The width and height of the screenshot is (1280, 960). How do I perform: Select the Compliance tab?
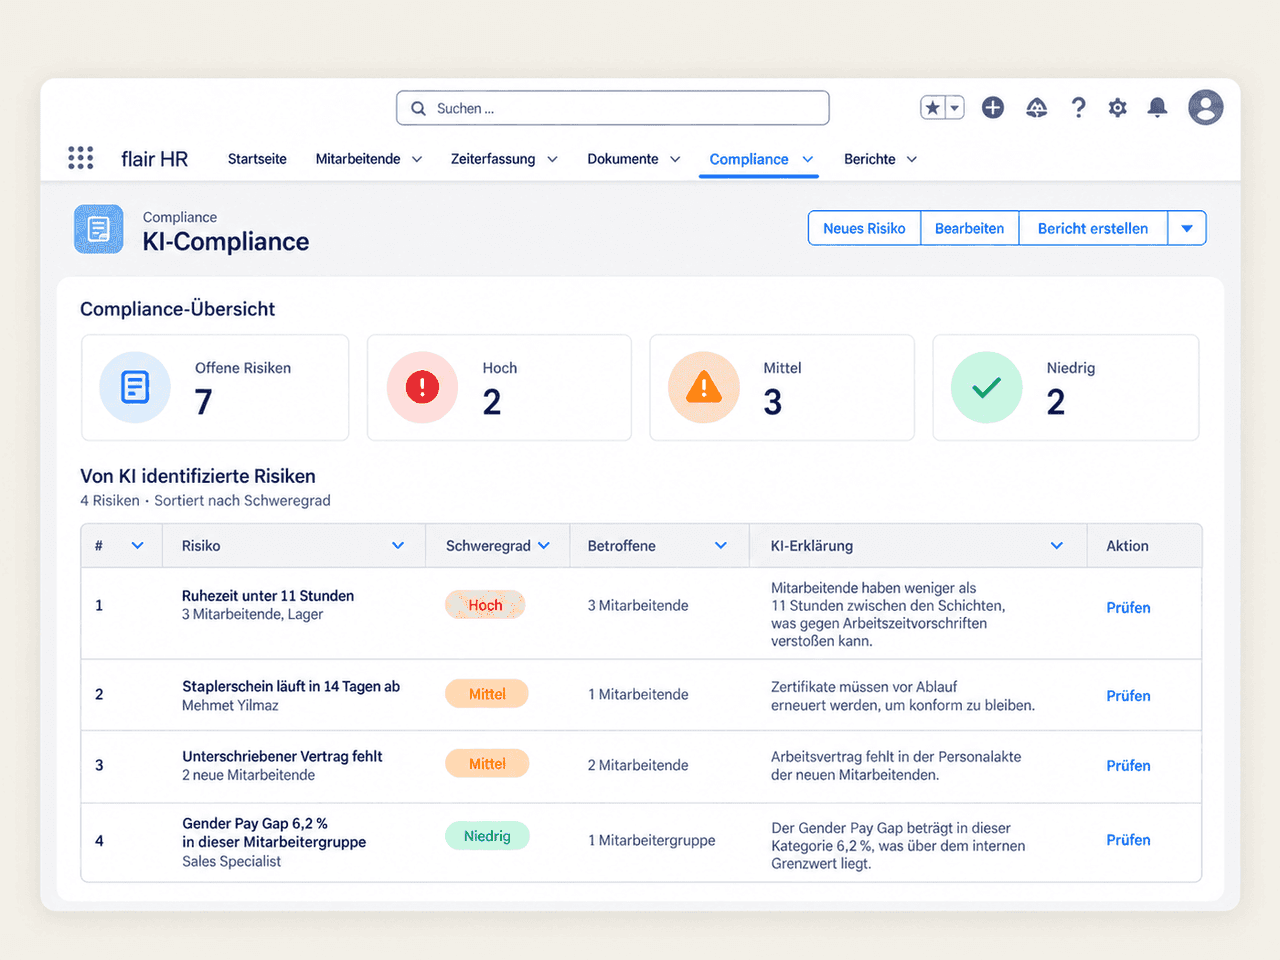(749, 159)
